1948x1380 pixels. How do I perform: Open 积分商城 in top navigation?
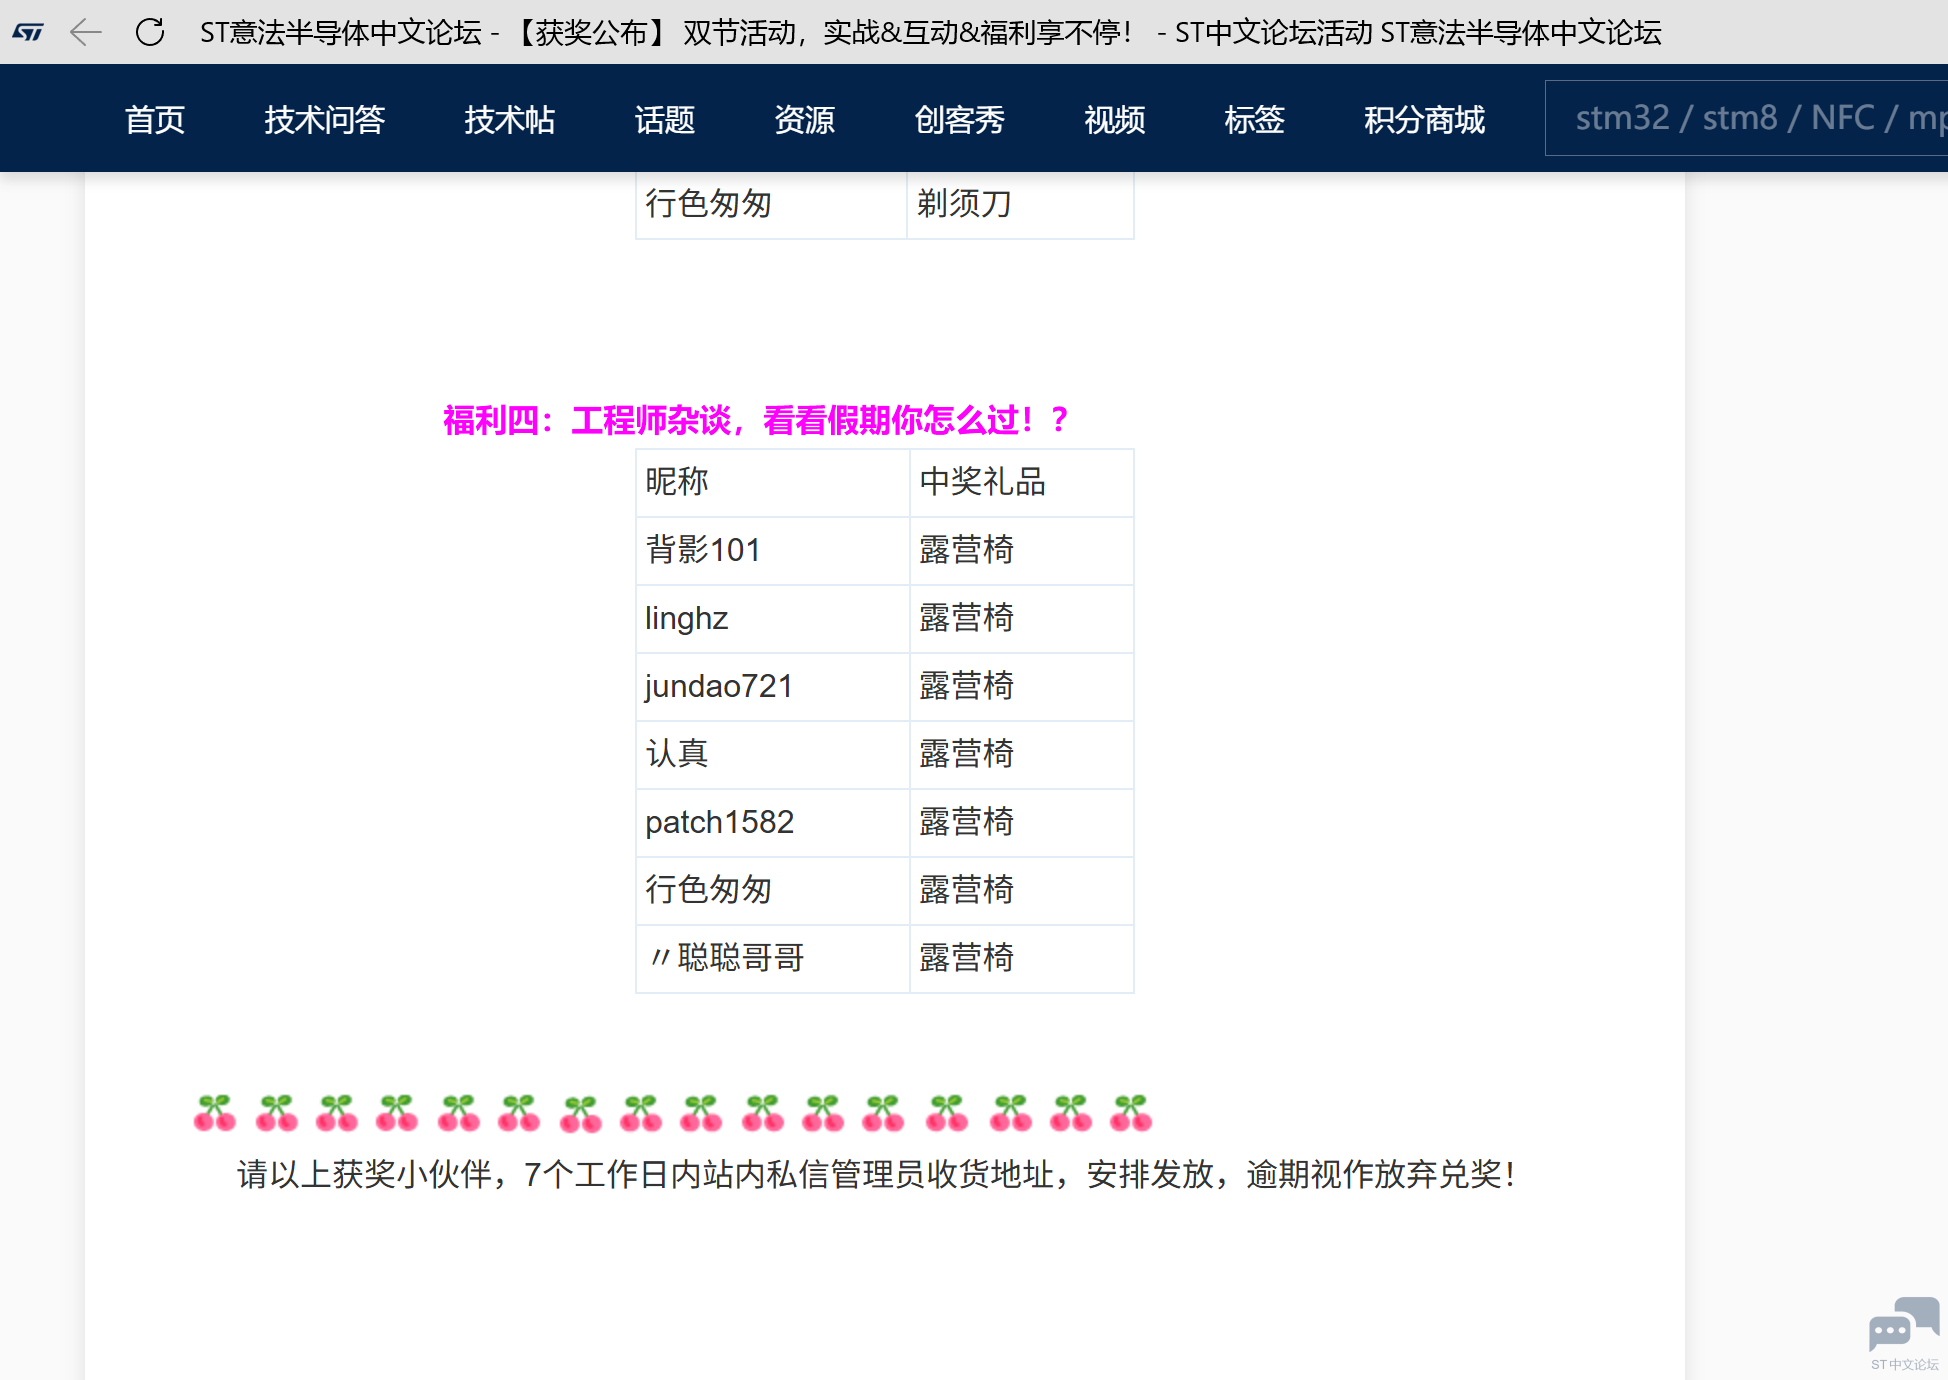pyautogui.click(x=1425, y=119)
